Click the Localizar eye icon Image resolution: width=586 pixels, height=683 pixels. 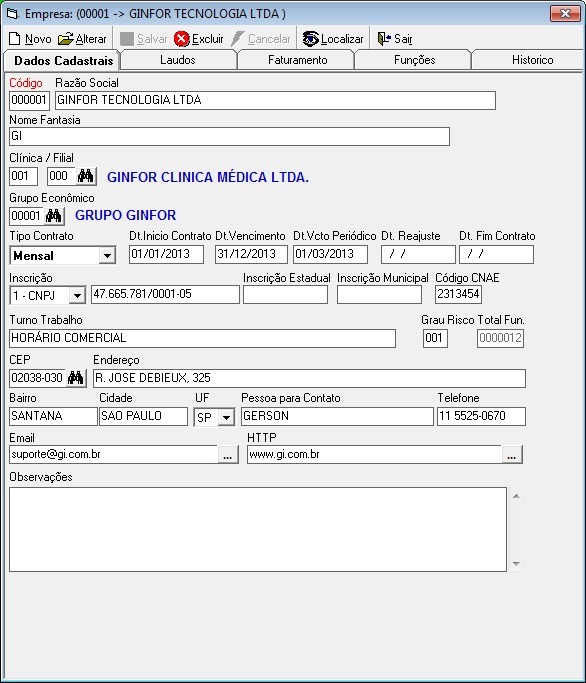(311, 39)
